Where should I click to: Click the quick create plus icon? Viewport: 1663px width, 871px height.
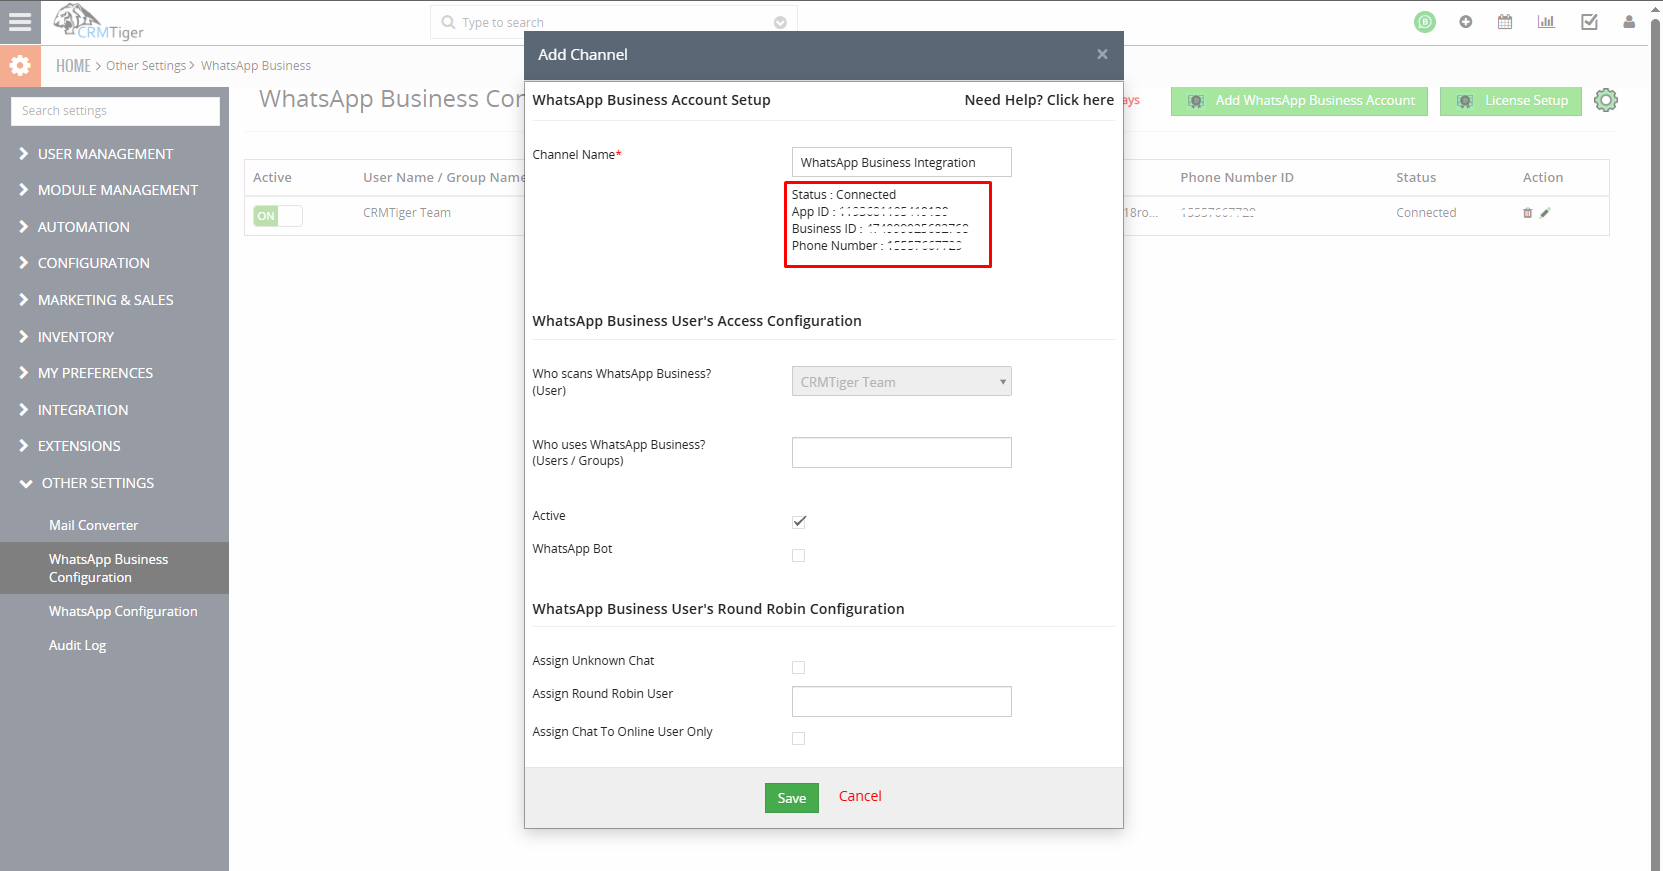(1466, 22)
